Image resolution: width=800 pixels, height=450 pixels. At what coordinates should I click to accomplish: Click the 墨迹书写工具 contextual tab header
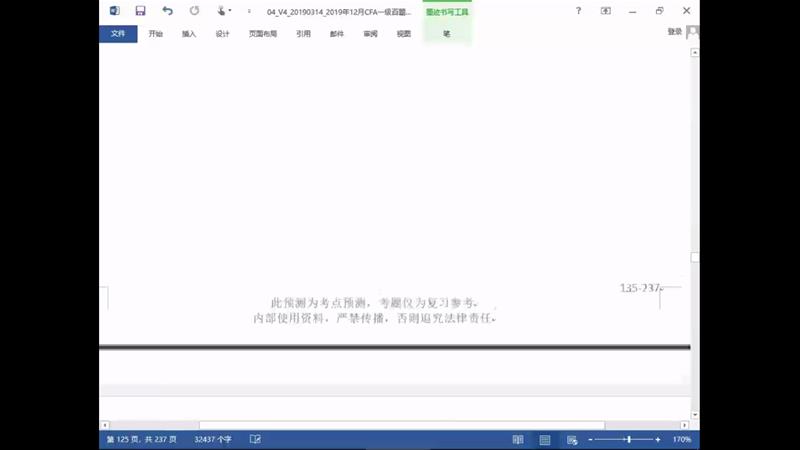click(447, 12)
